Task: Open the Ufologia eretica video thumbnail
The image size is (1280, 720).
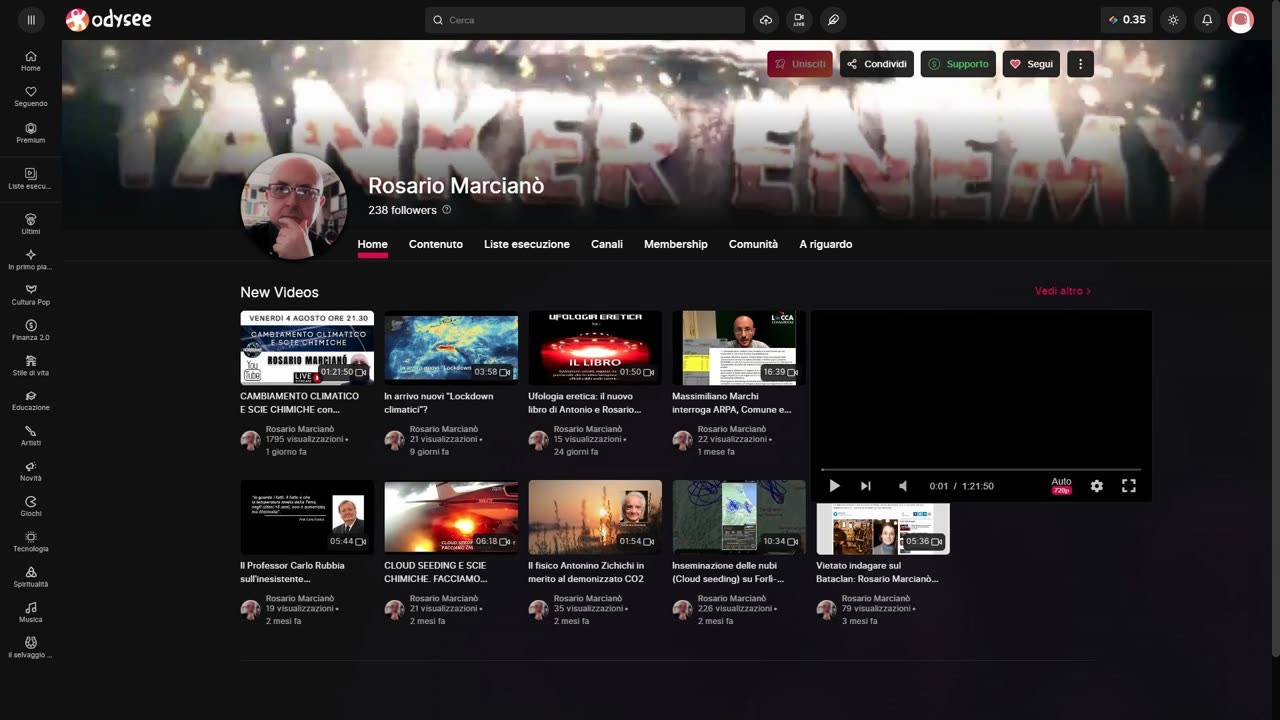Action: (595, 348)
